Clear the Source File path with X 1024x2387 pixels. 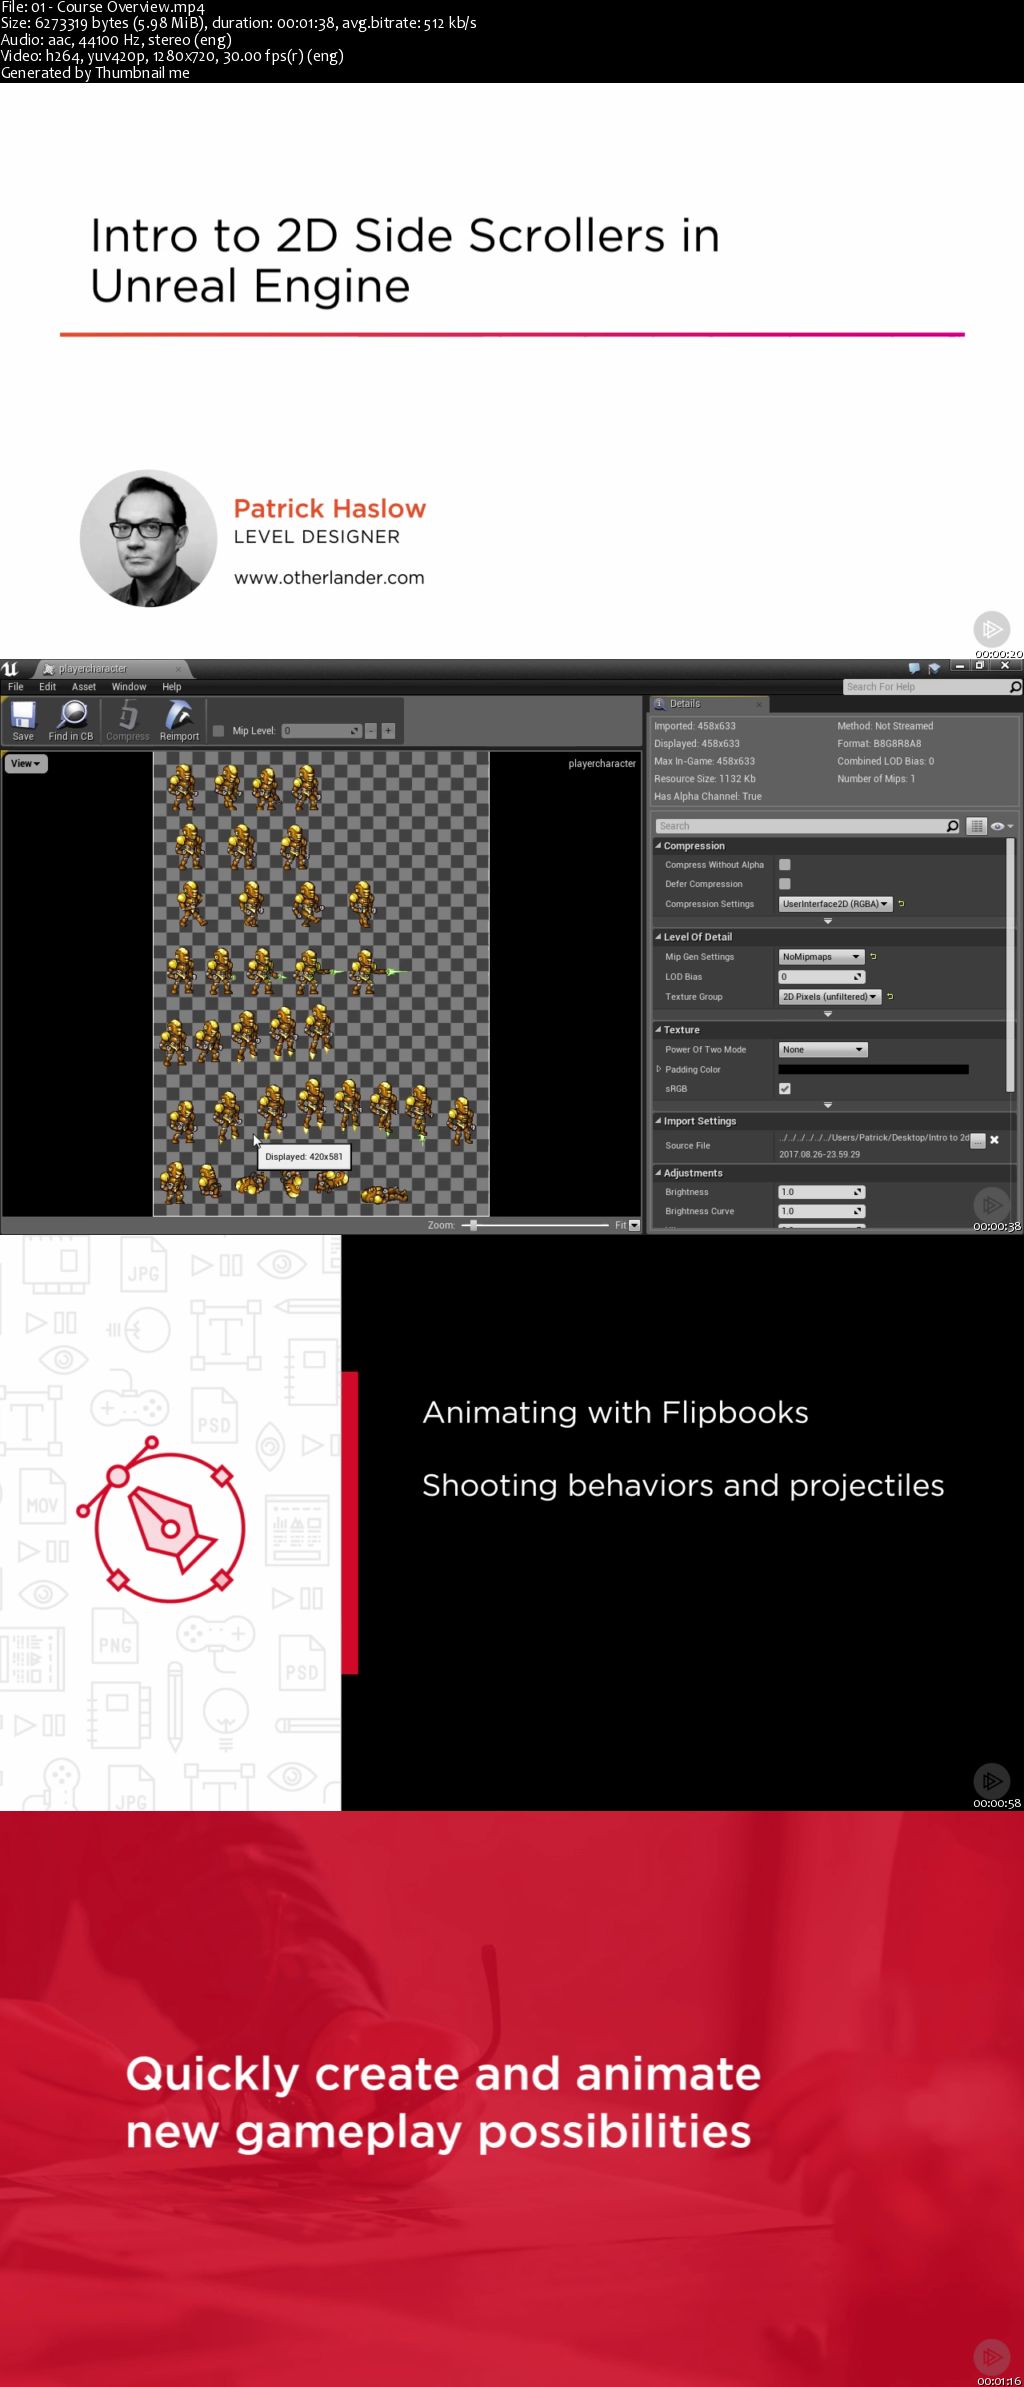[x=994, y=1140]
